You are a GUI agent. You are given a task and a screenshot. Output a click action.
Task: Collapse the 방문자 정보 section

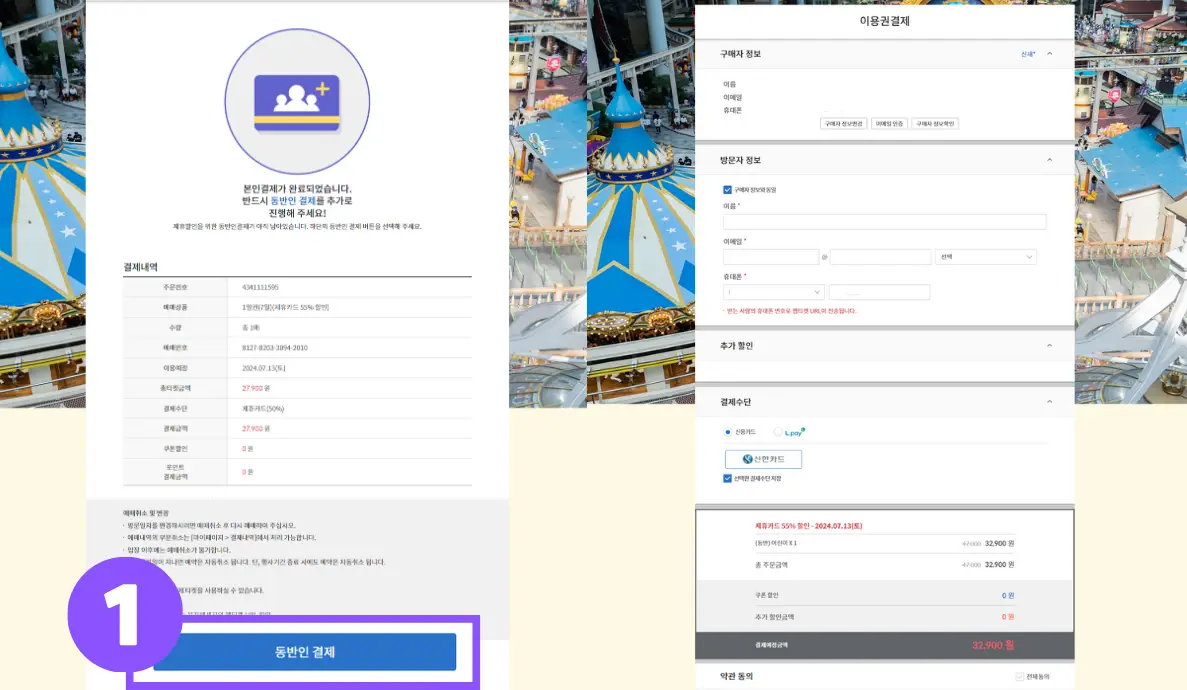(1049, 159)
